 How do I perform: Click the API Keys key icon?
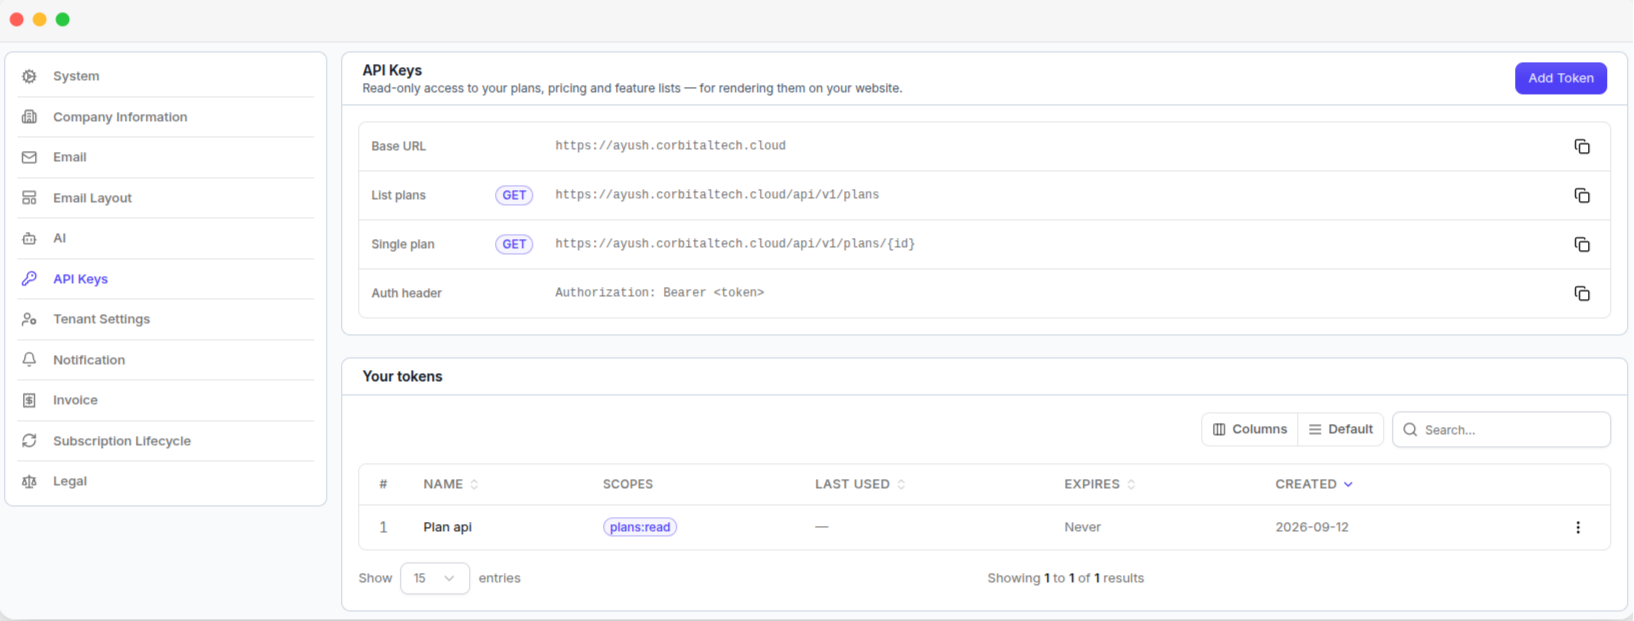pyautogui.click(x=29, y=279)
